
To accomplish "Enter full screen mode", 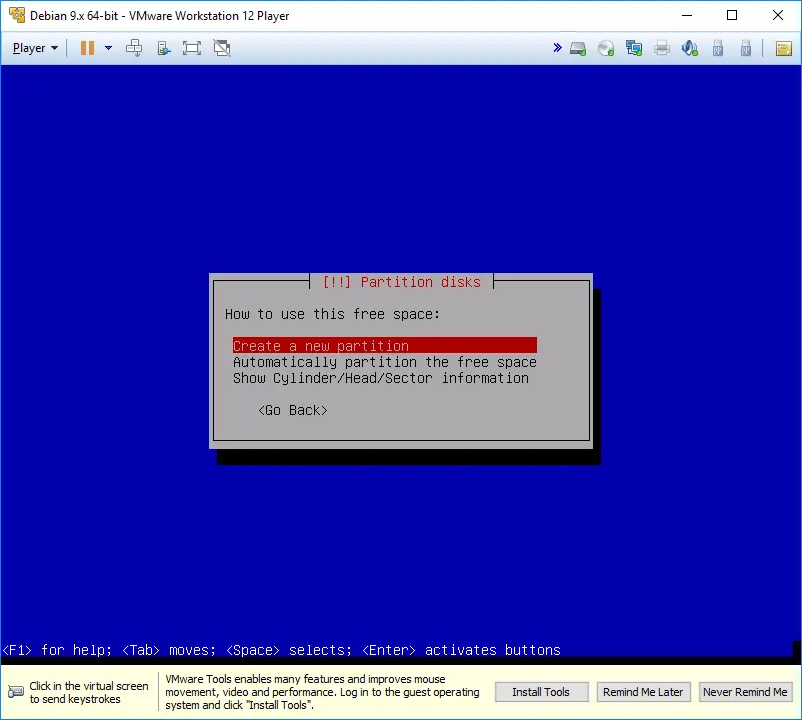I will (x=192, y=48).
